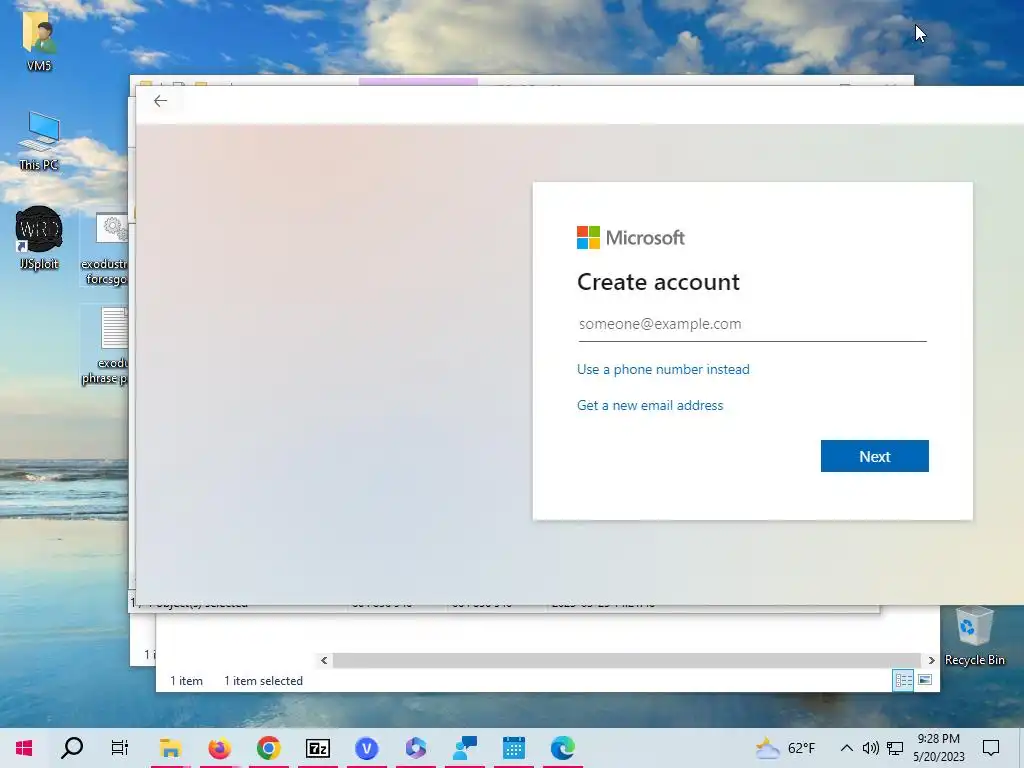Open the Windows Start menu
Image resolution: width=1024 pixels, height=768 pixels.
click(24, 748)
